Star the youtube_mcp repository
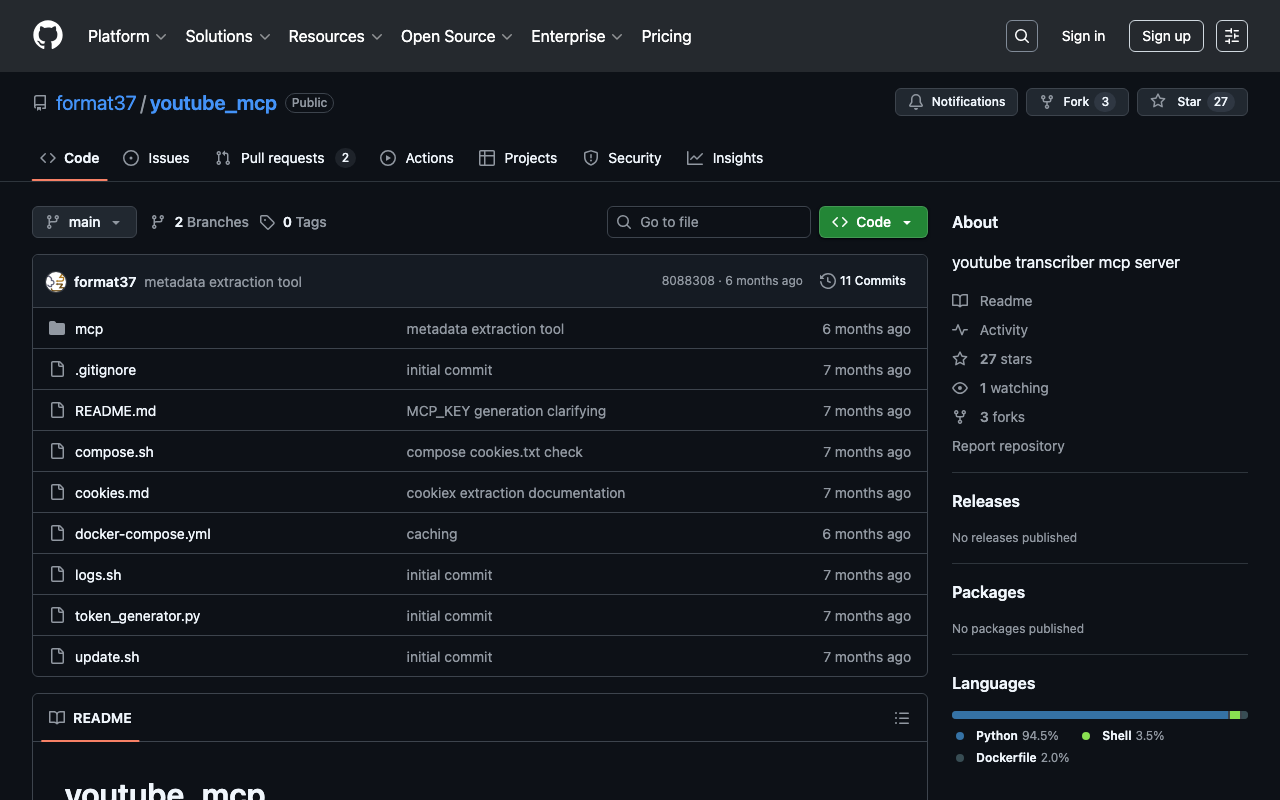The width and height of the screenshot is (1280, 800). (x=1191, y=102)
